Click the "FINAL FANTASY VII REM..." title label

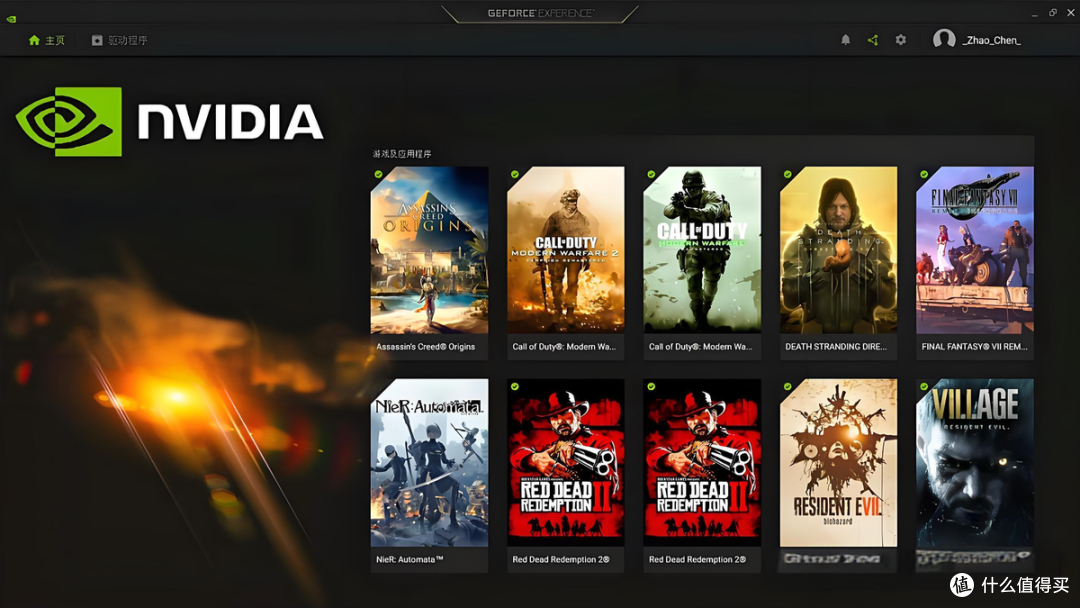point(974,347)
